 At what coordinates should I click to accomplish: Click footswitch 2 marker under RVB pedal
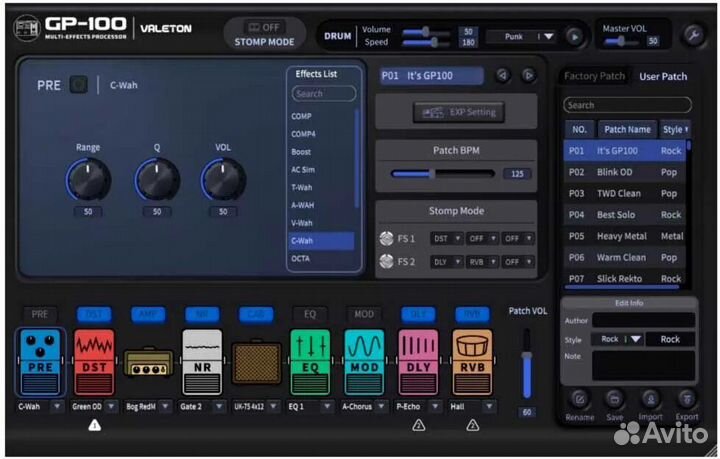[472, 425]
